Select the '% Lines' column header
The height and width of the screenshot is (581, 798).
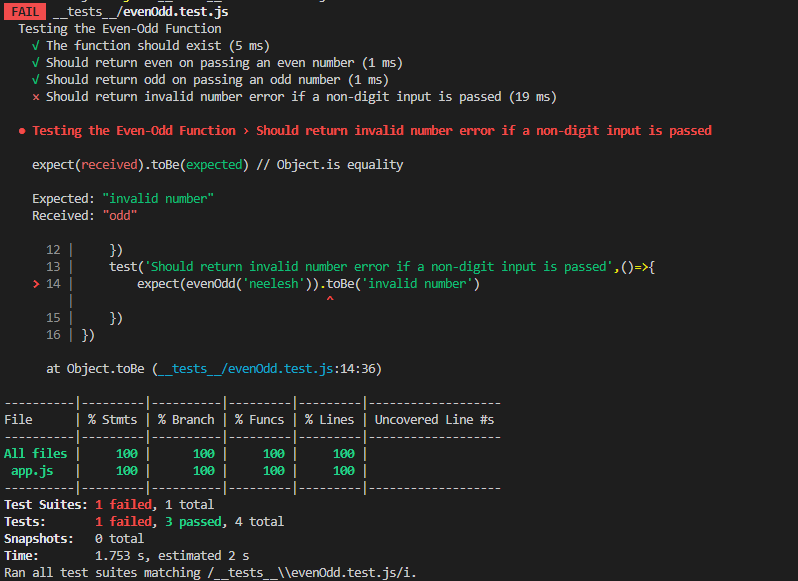(329, 420)
